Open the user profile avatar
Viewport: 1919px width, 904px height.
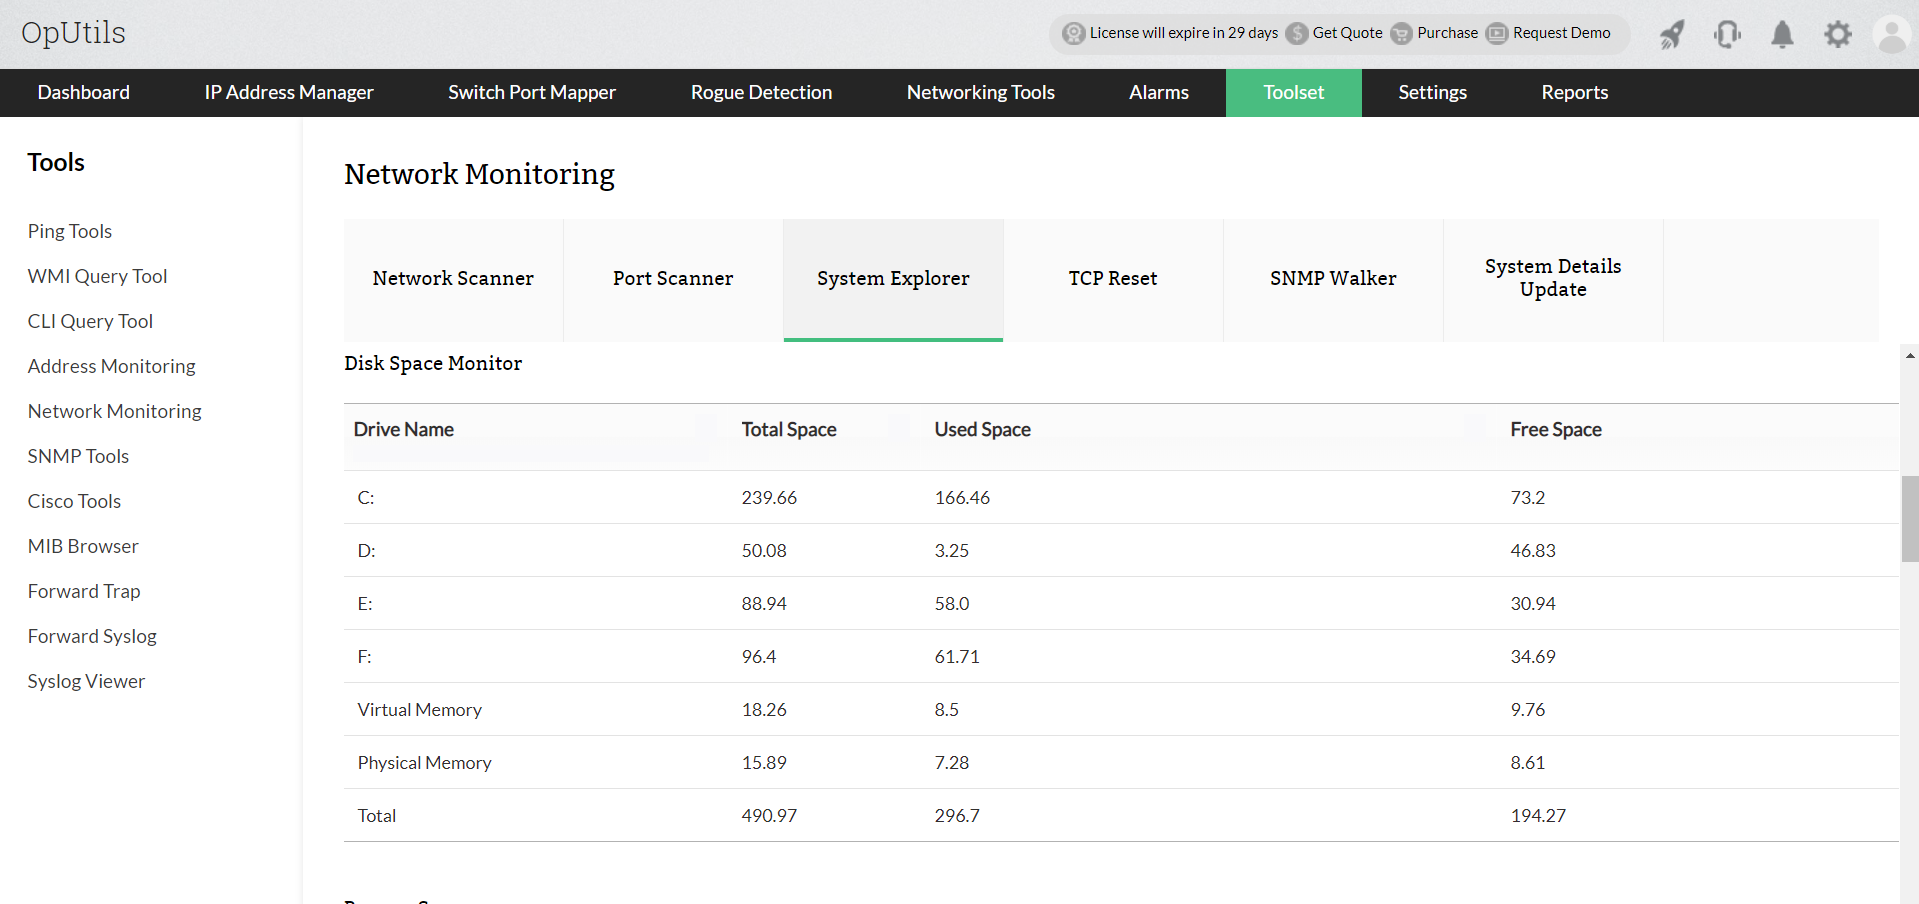click(x=1892, y=35)
